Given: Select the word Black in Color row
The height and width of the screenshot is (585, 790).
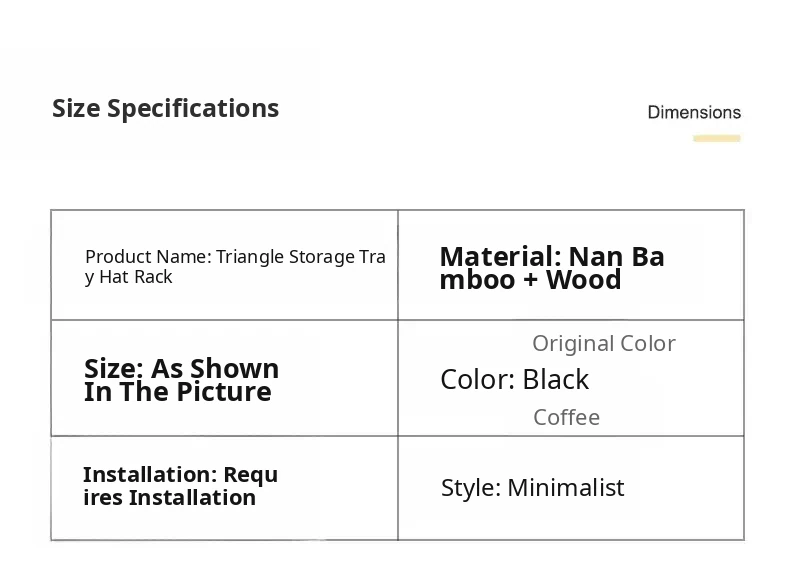Looking at the screenshot, I should 556,380.
